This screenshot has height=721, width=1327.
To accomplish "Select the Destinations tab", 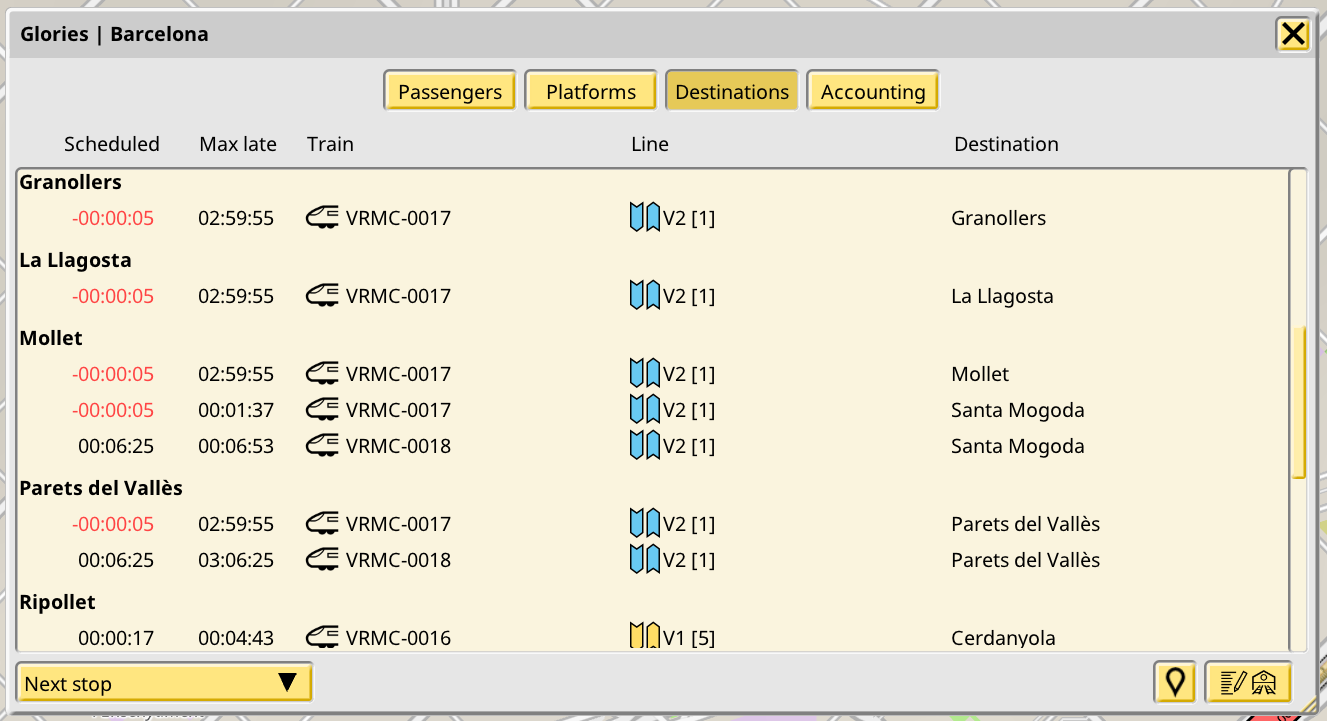I will pyautogui.click(x=732, y=92).
